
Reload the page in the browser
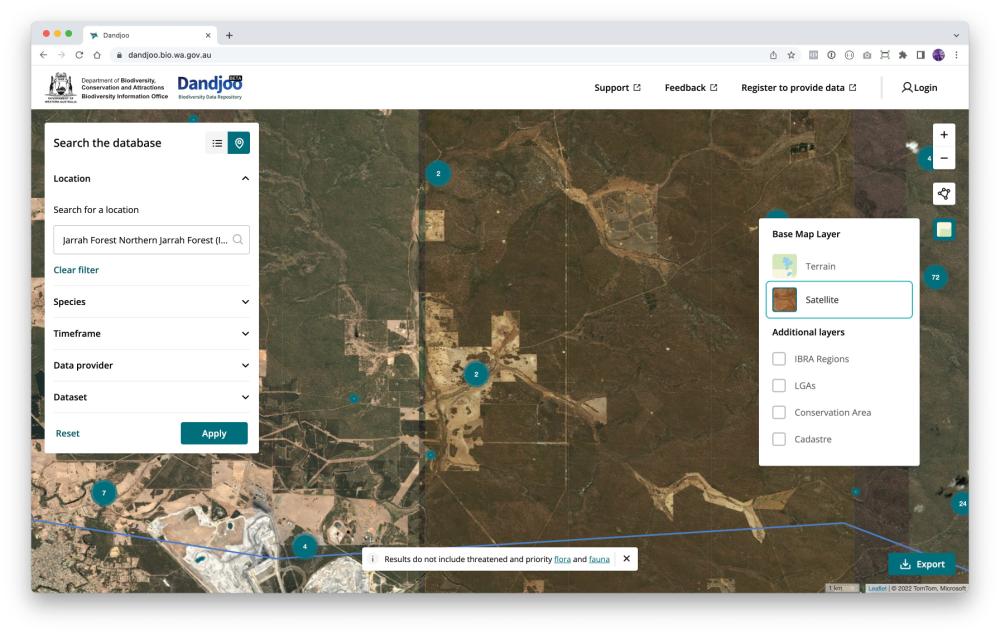click(79, 55)
